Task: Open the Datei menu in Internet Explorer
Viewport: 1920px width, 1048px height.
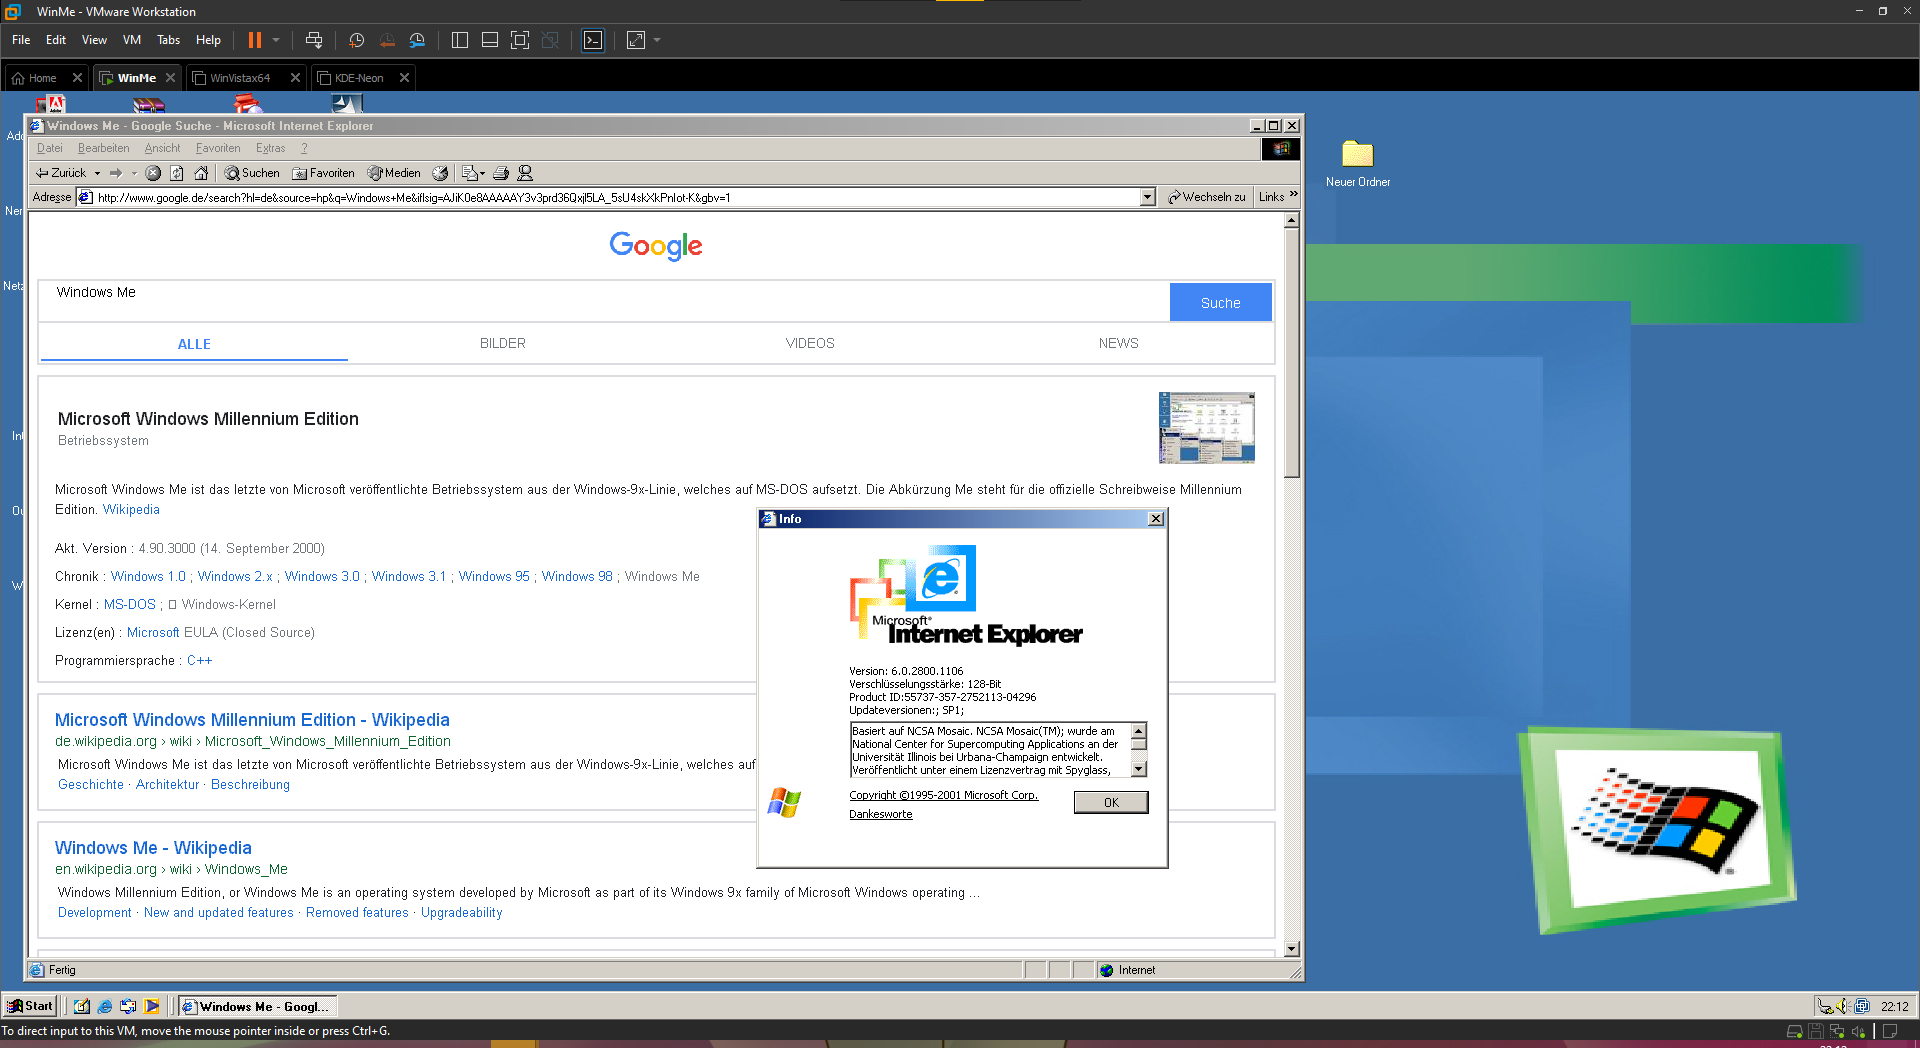Action: 50,148
